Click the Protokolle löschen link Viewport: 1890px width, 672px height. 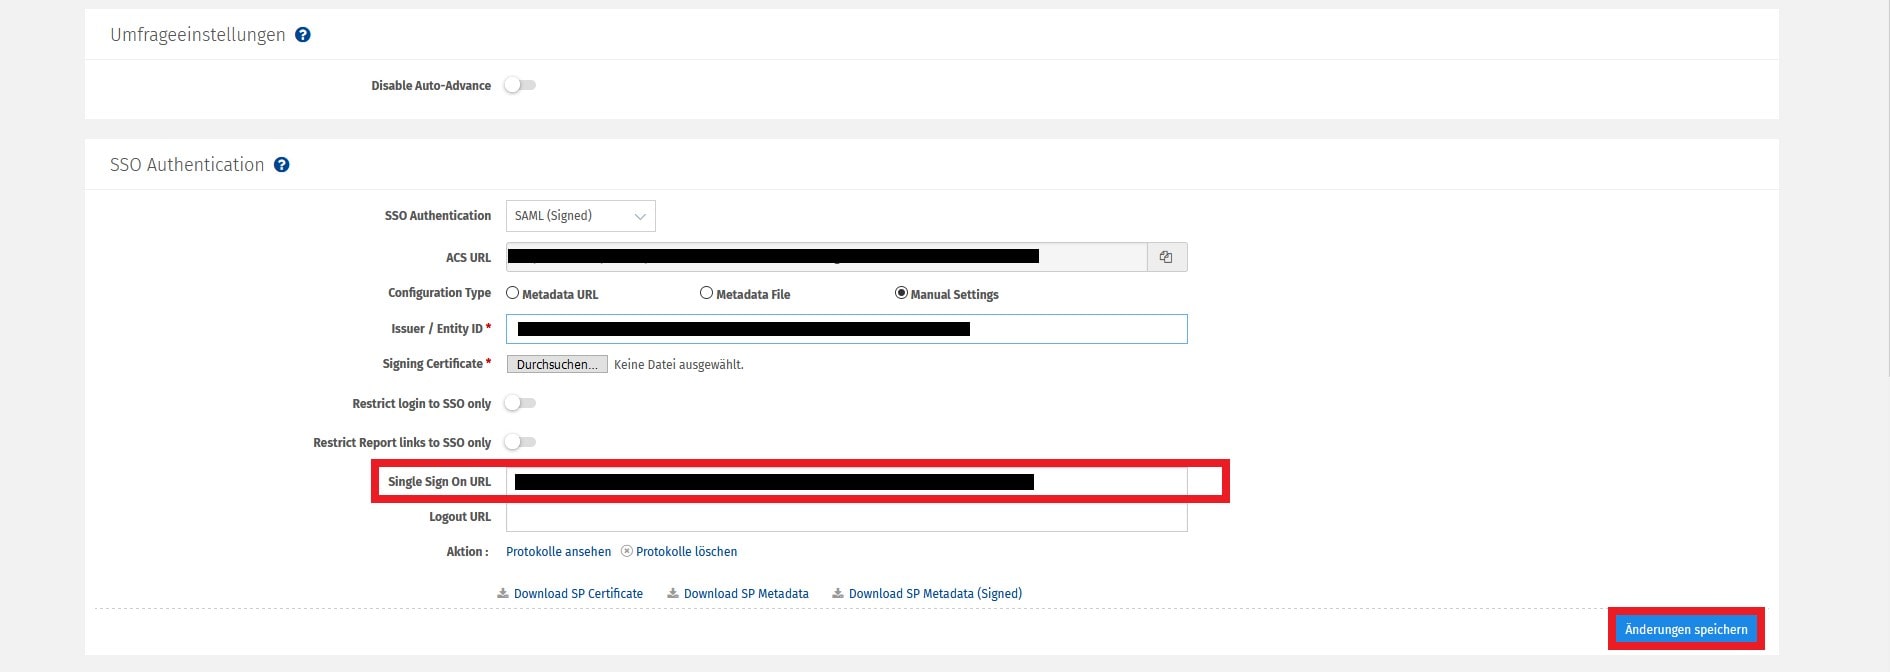[686, 551]
